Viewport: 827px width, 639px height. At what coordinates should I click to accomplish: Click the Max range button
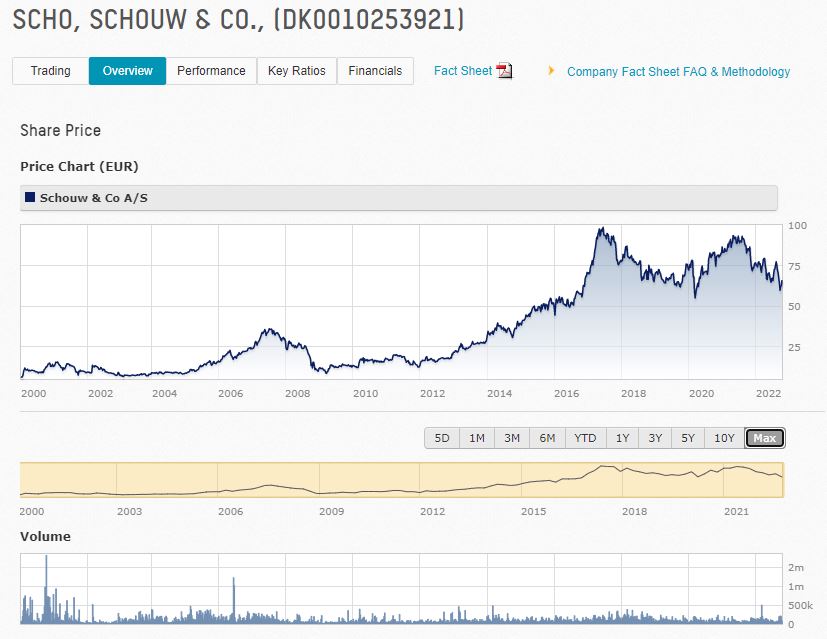pos(765,438)
